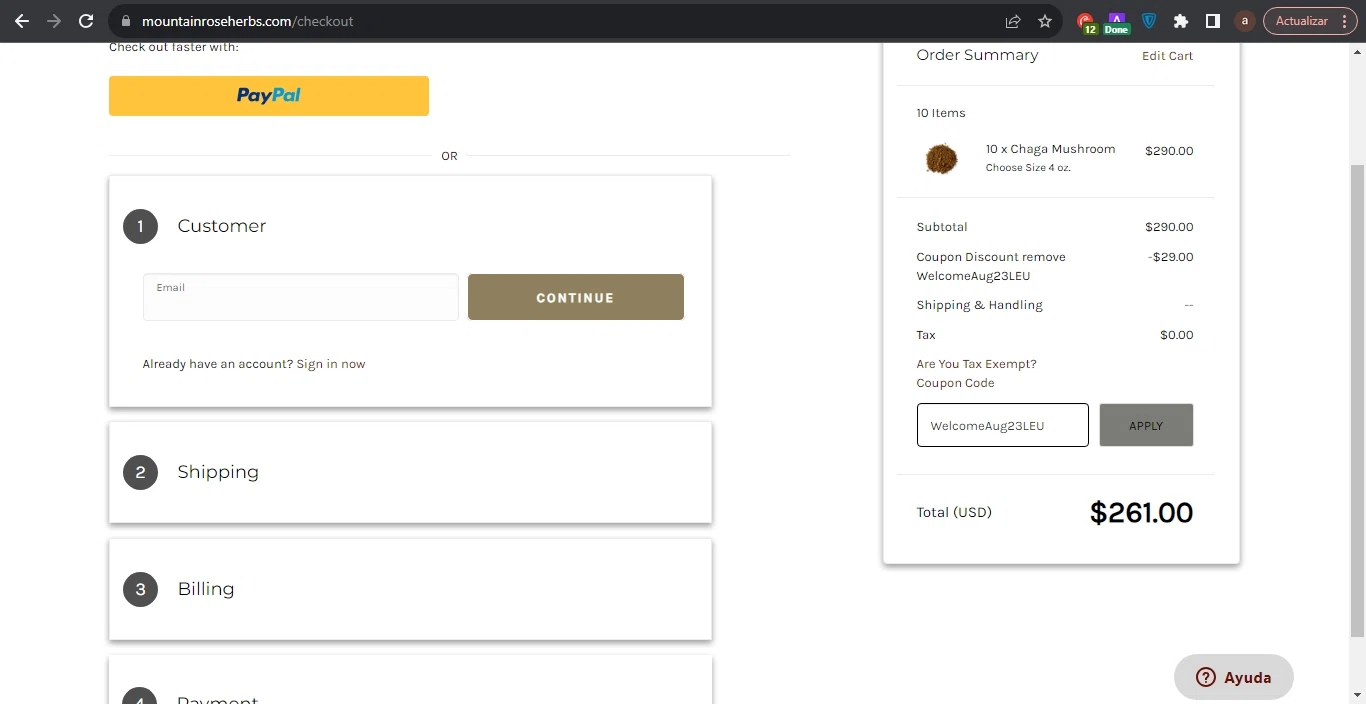Click the 10 Items label

(941, 113)
